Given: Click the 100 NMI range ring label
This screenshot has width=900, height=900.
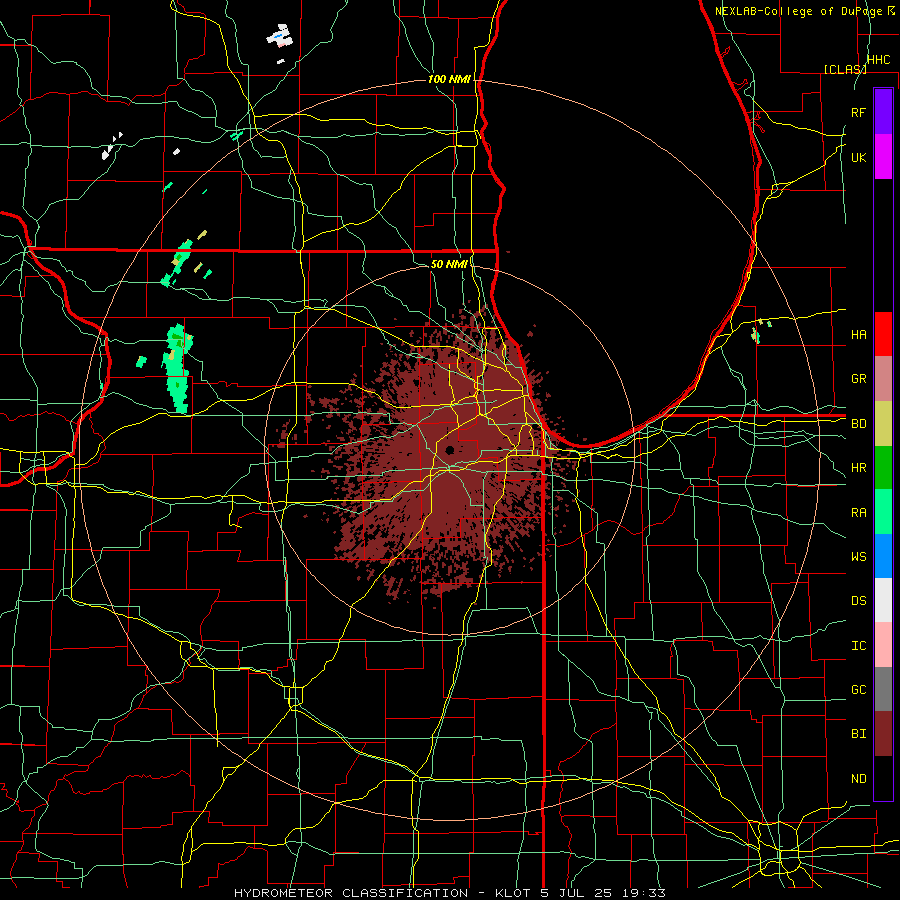Looking at the screenshot, I should [x=449, y=79].
